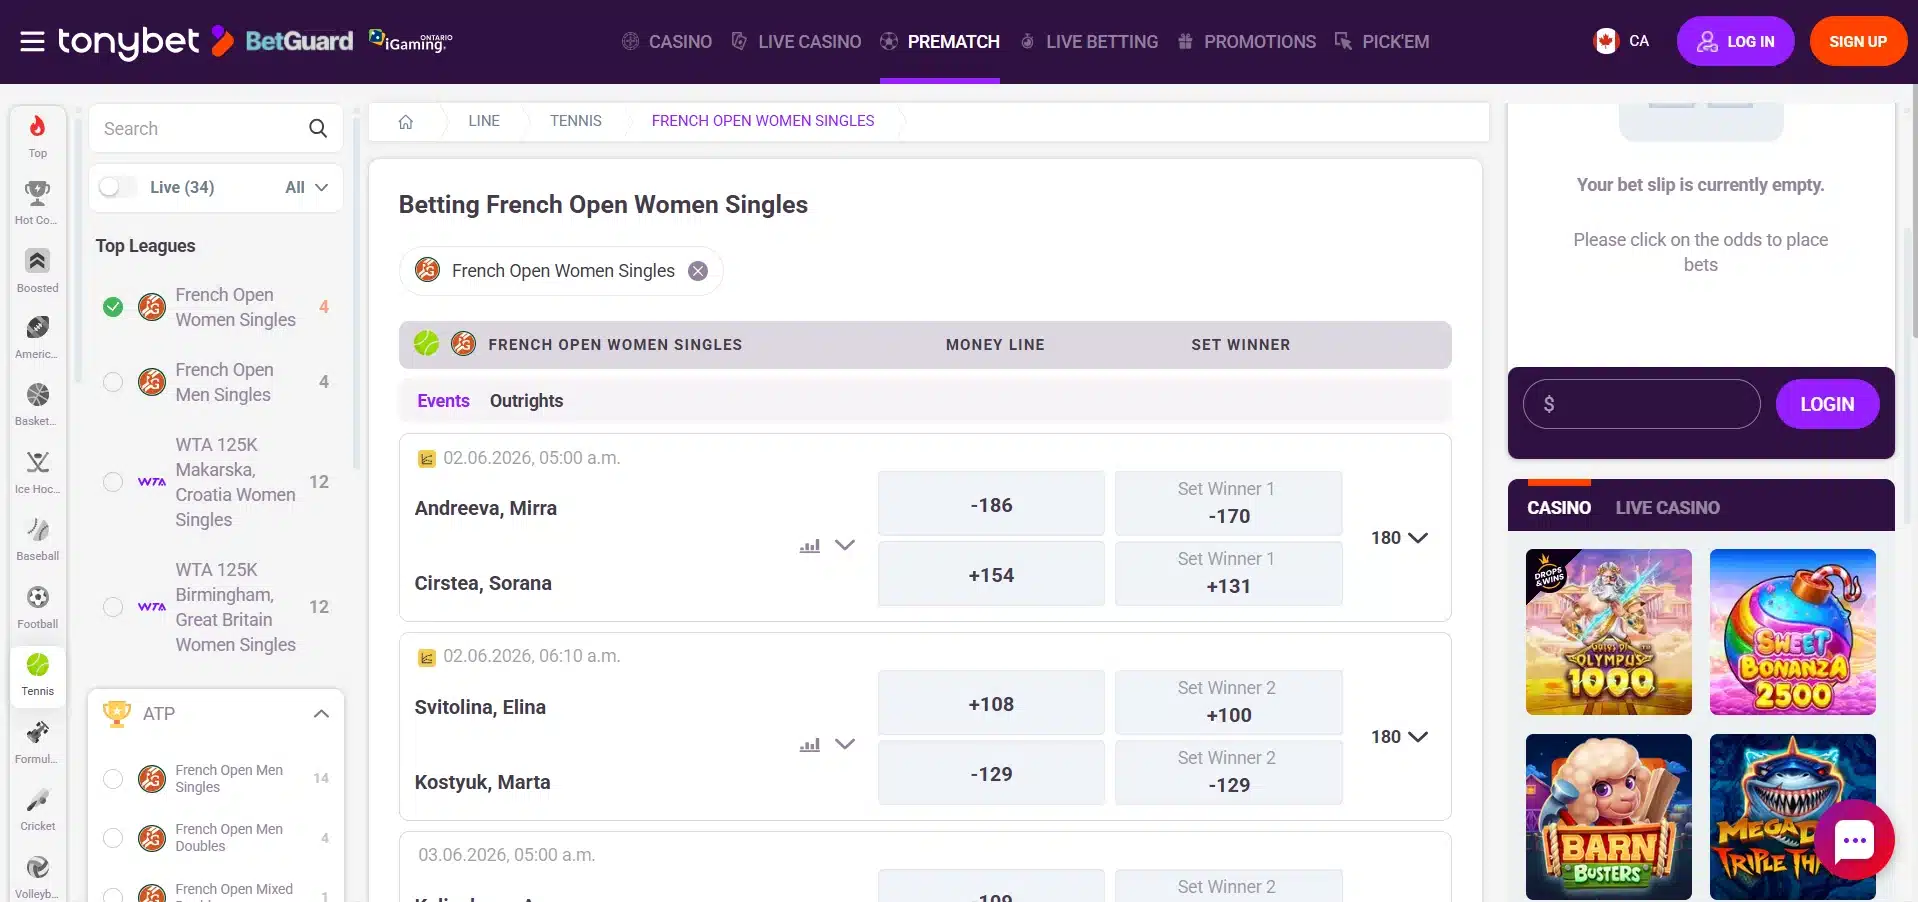Click the bet slip stake amount field
The image size is (1918, 902).
1641,404
